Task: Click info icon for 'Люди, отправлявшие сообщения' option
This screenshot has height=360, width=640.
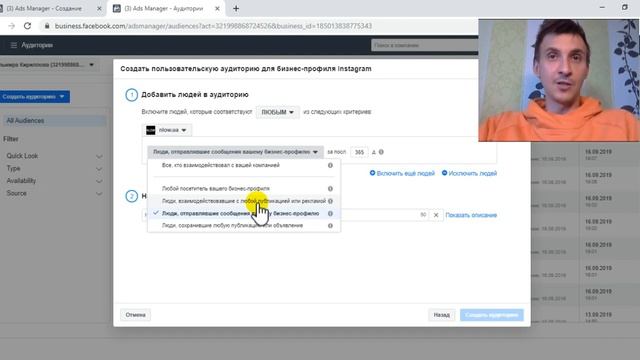Action: [330, 213]
